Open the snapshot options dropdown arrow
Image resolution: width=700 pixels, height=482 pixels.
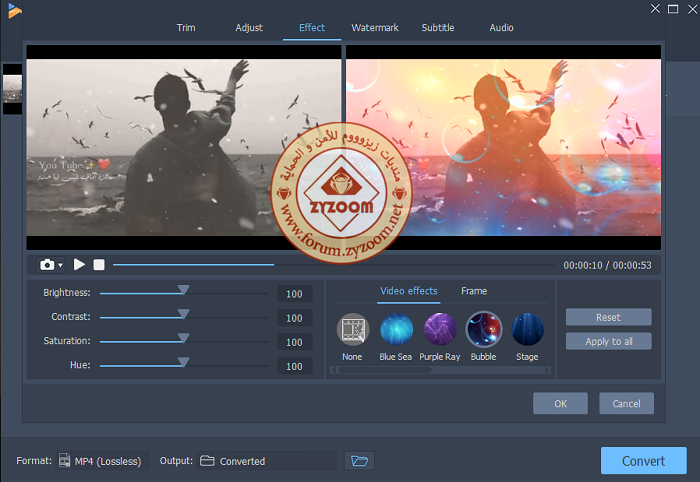pyautogui.click(x=60, y=265)
